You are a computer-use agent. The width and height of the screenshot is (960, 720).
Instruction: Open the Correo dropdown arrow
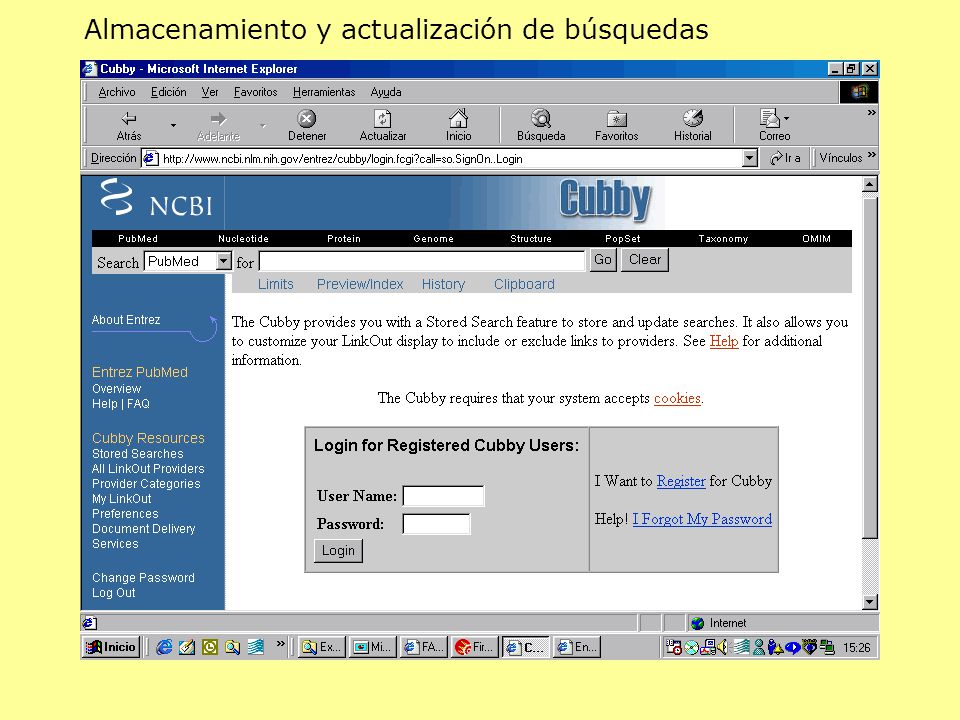coord(787,118)
